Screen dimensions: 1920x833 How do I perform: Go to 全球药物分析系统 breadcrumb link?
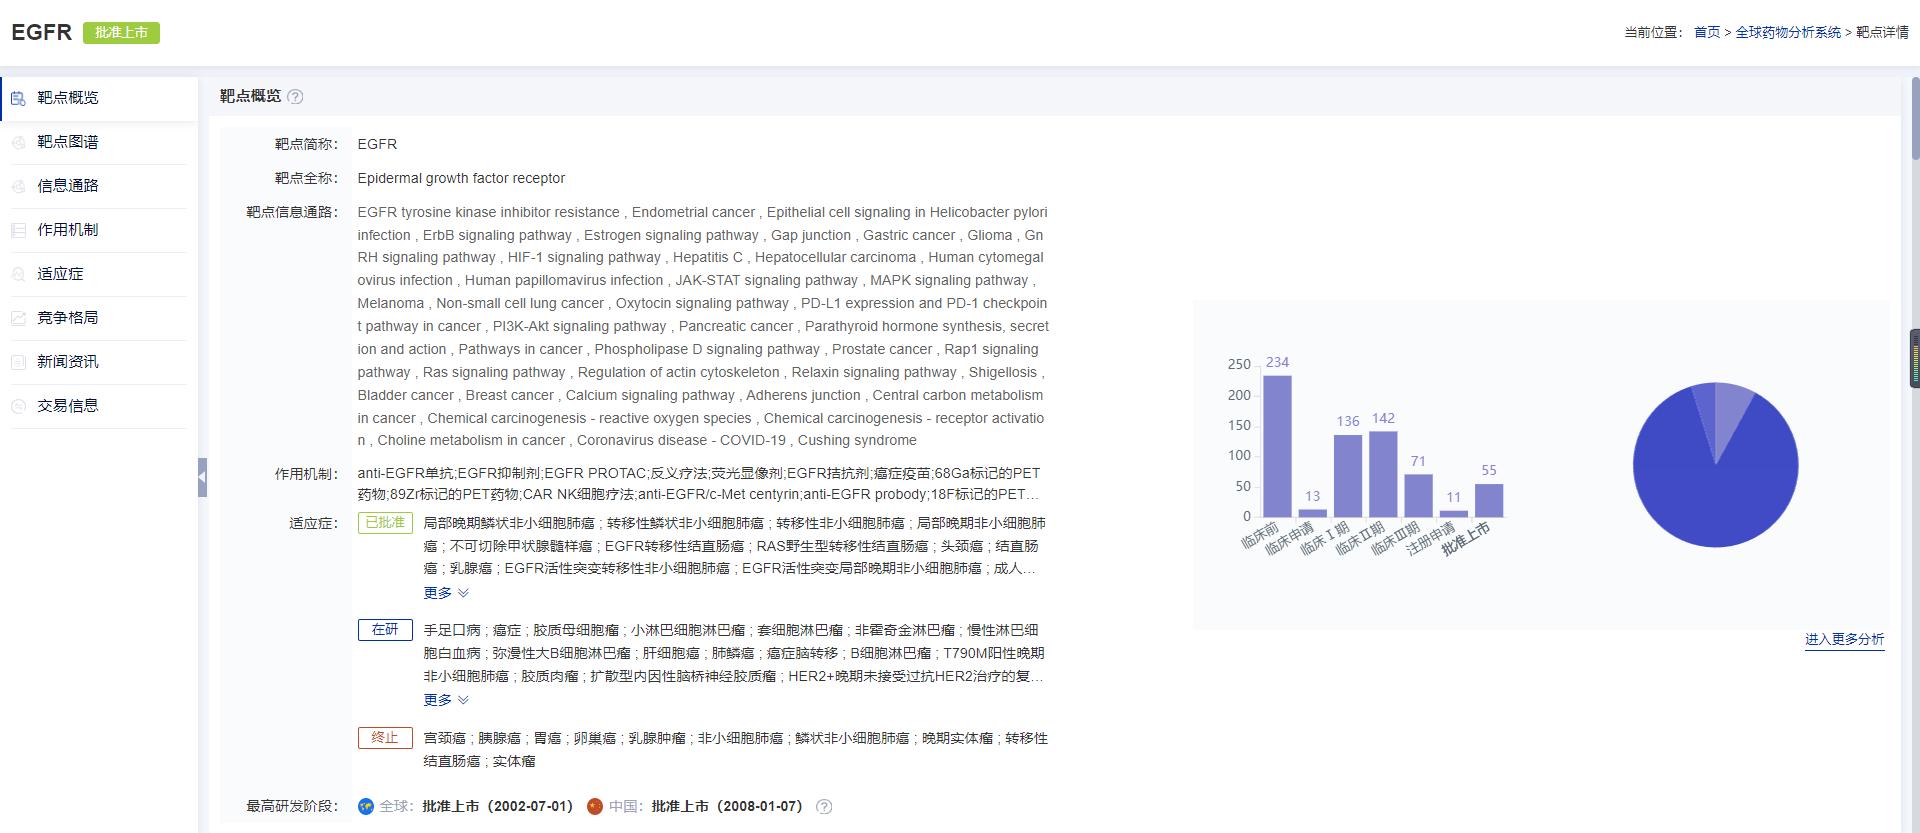tap(1788, 32)
